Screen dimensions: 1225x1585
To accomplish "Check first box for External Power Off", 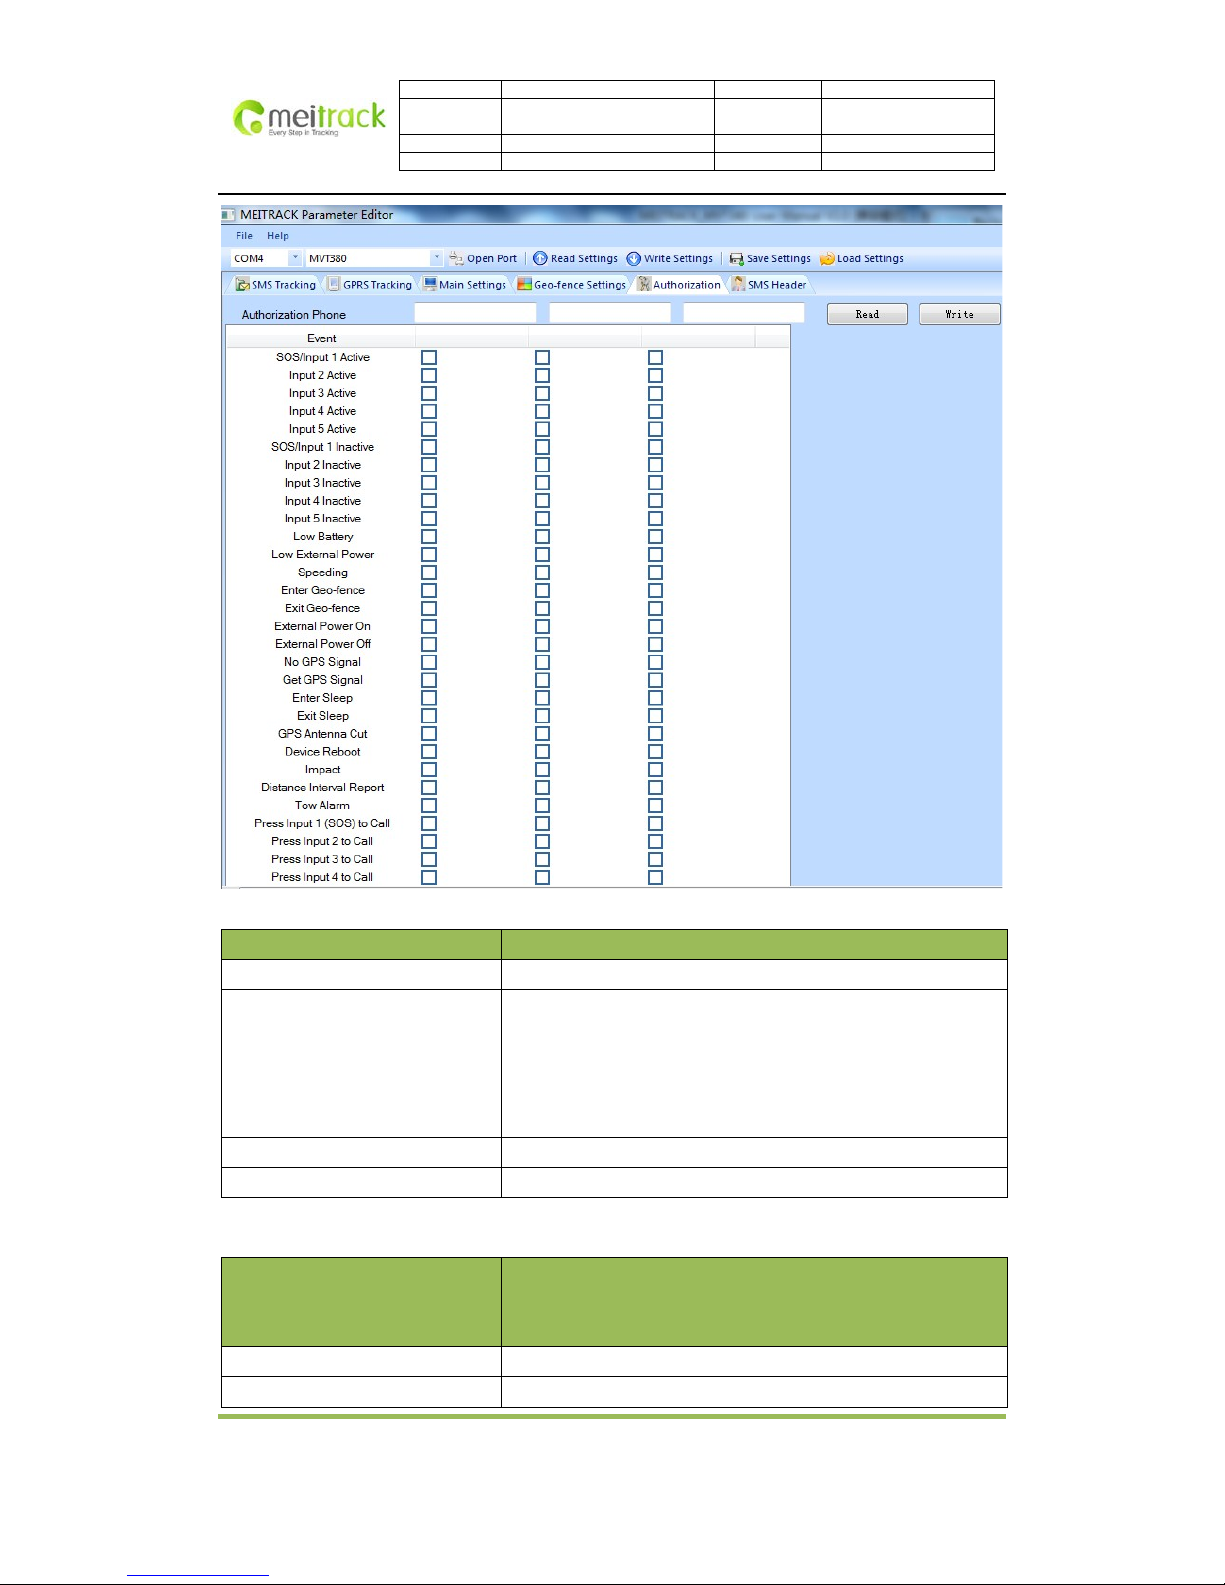I will pos(429,644).
